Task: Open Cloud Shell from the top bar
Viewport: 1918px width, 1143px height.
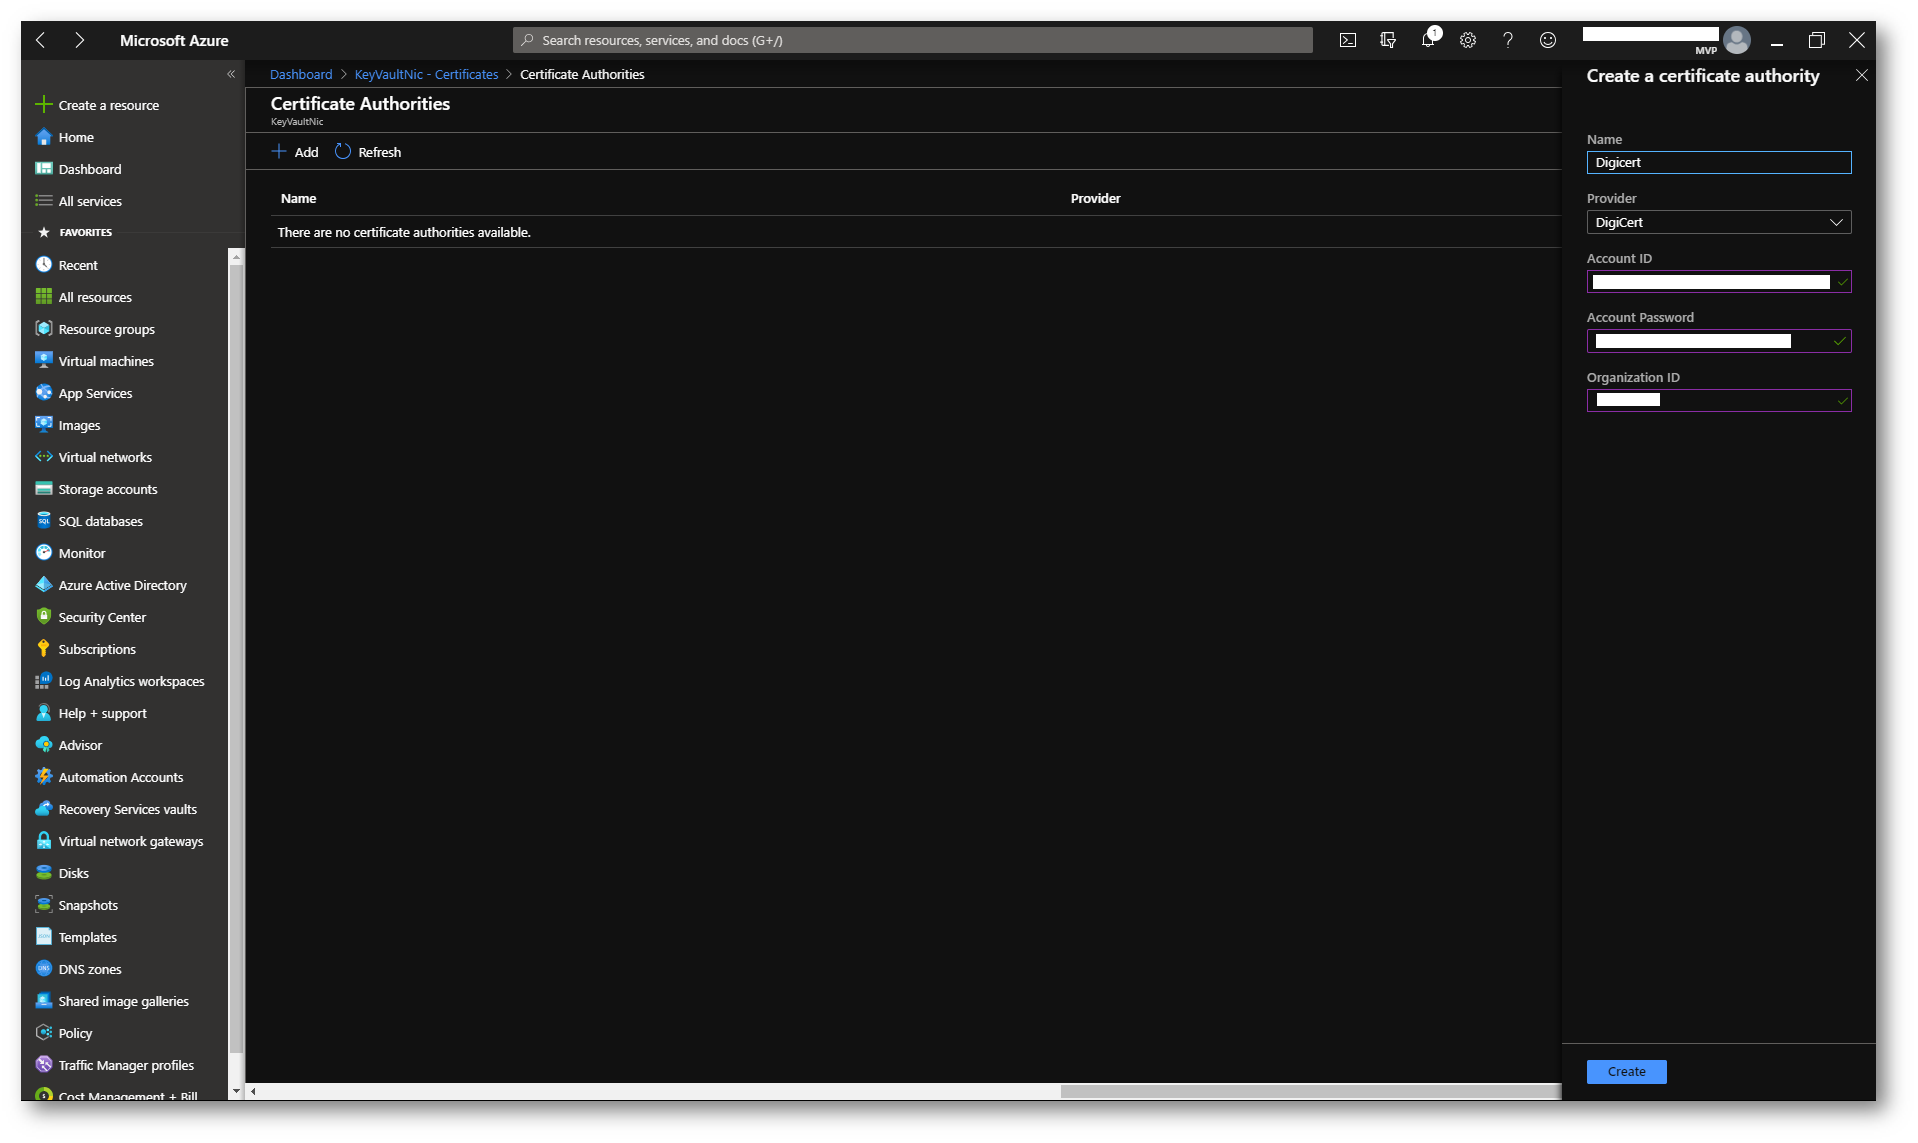Action: (1347, 40)
